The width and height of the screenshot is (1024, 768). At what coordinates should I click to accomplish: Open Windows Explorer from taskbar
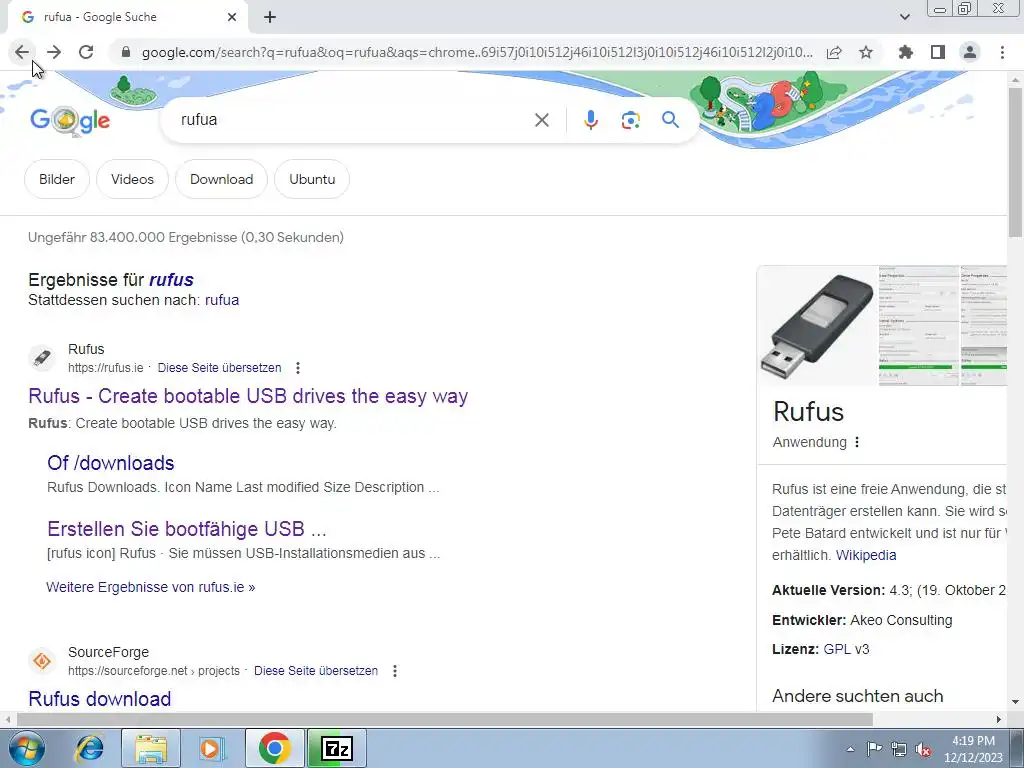[151, 748]
